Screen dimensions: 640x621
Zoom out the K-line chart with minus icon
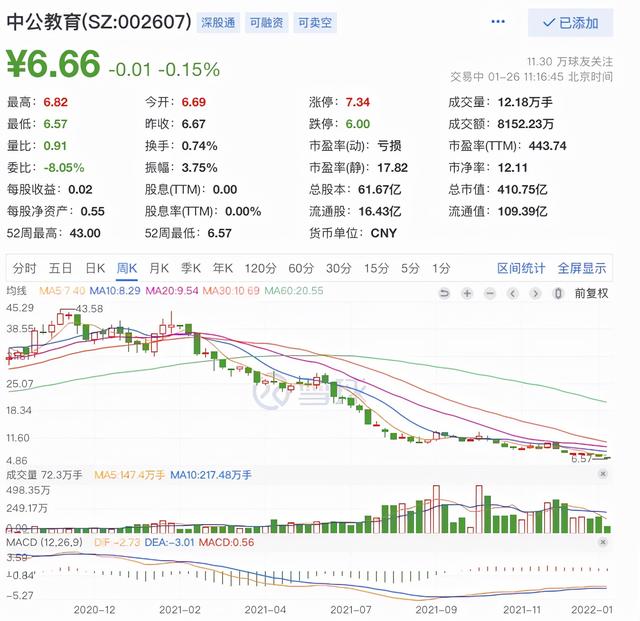[x=490, y=293]
